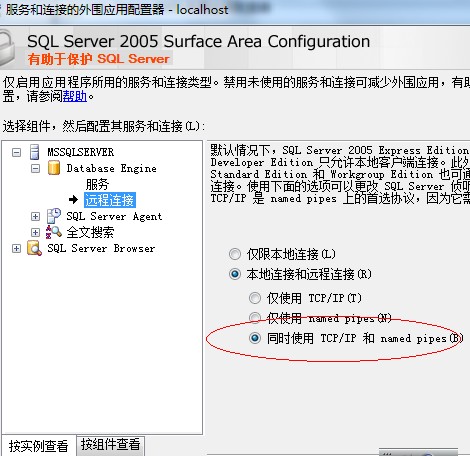The height and width of the screenshot is (456, 470).
Task: Select the 服务 tree item
Action: tap(97, 184)
